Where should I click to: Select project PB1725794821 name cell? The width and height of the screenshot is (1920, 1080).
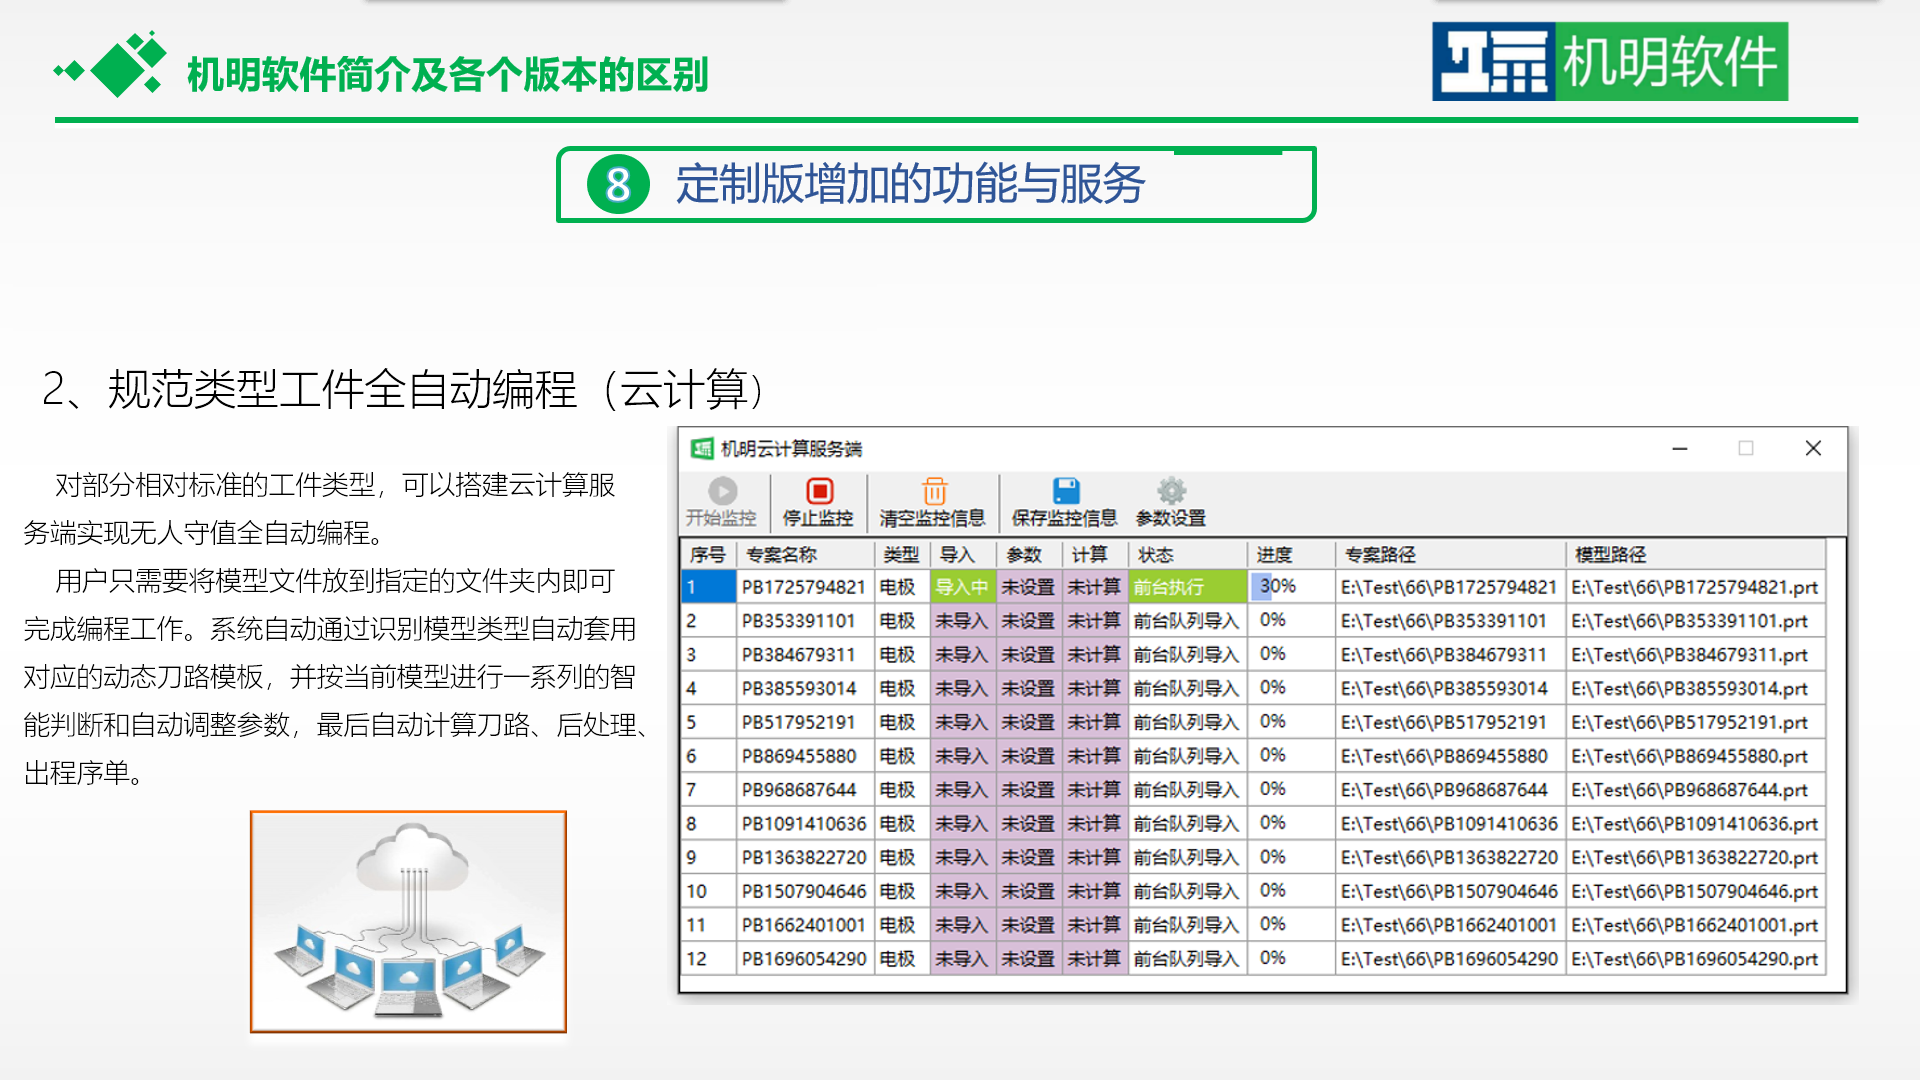click(x=805, y=587)
